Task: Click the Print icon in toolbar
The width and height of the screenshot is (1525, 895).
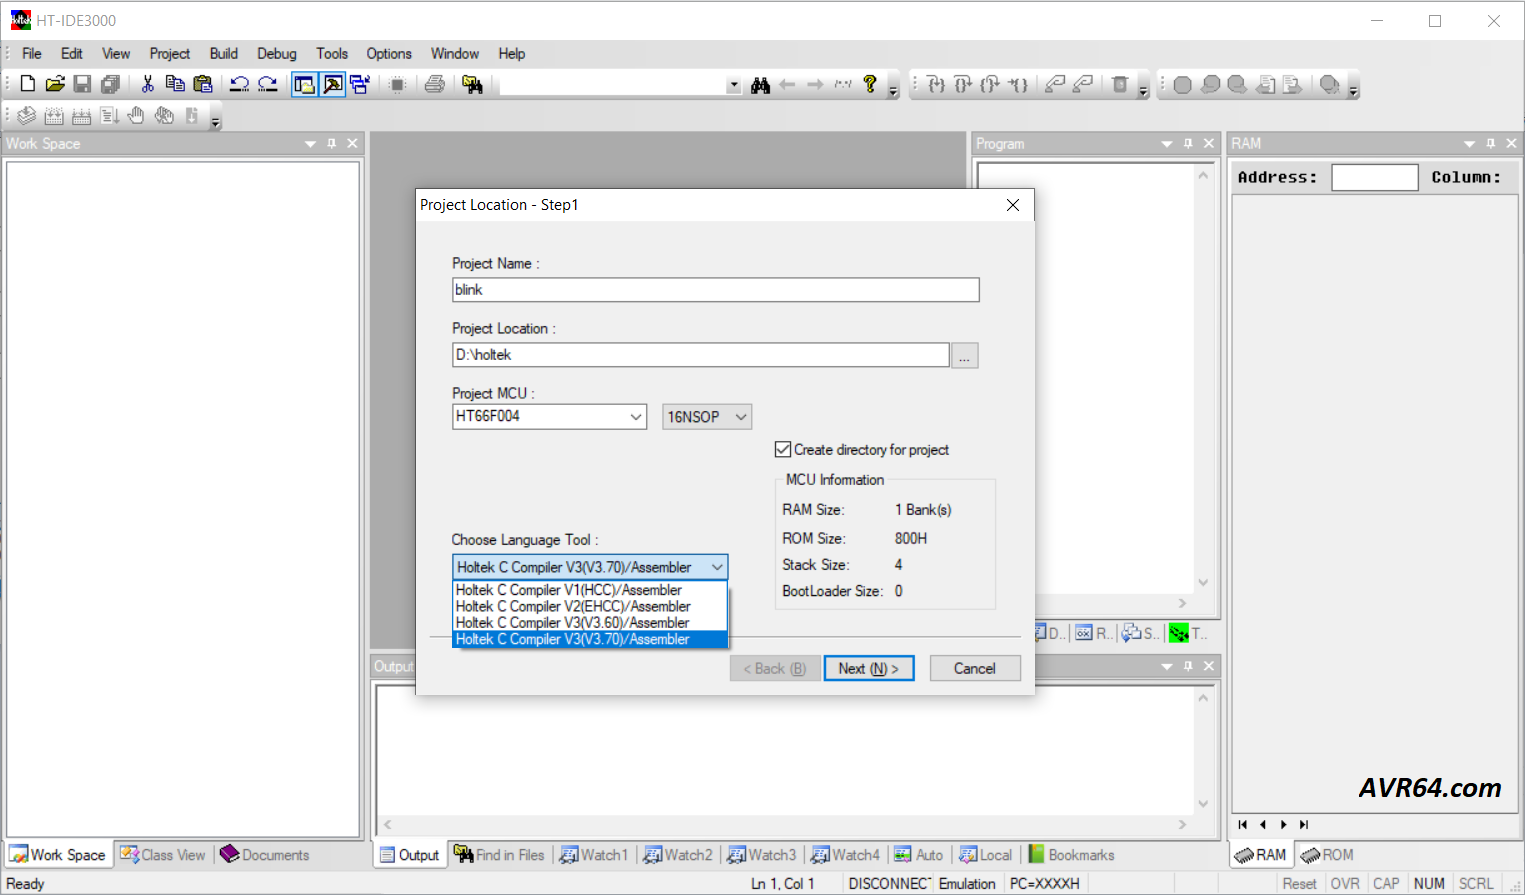Action: click(434, 85)
